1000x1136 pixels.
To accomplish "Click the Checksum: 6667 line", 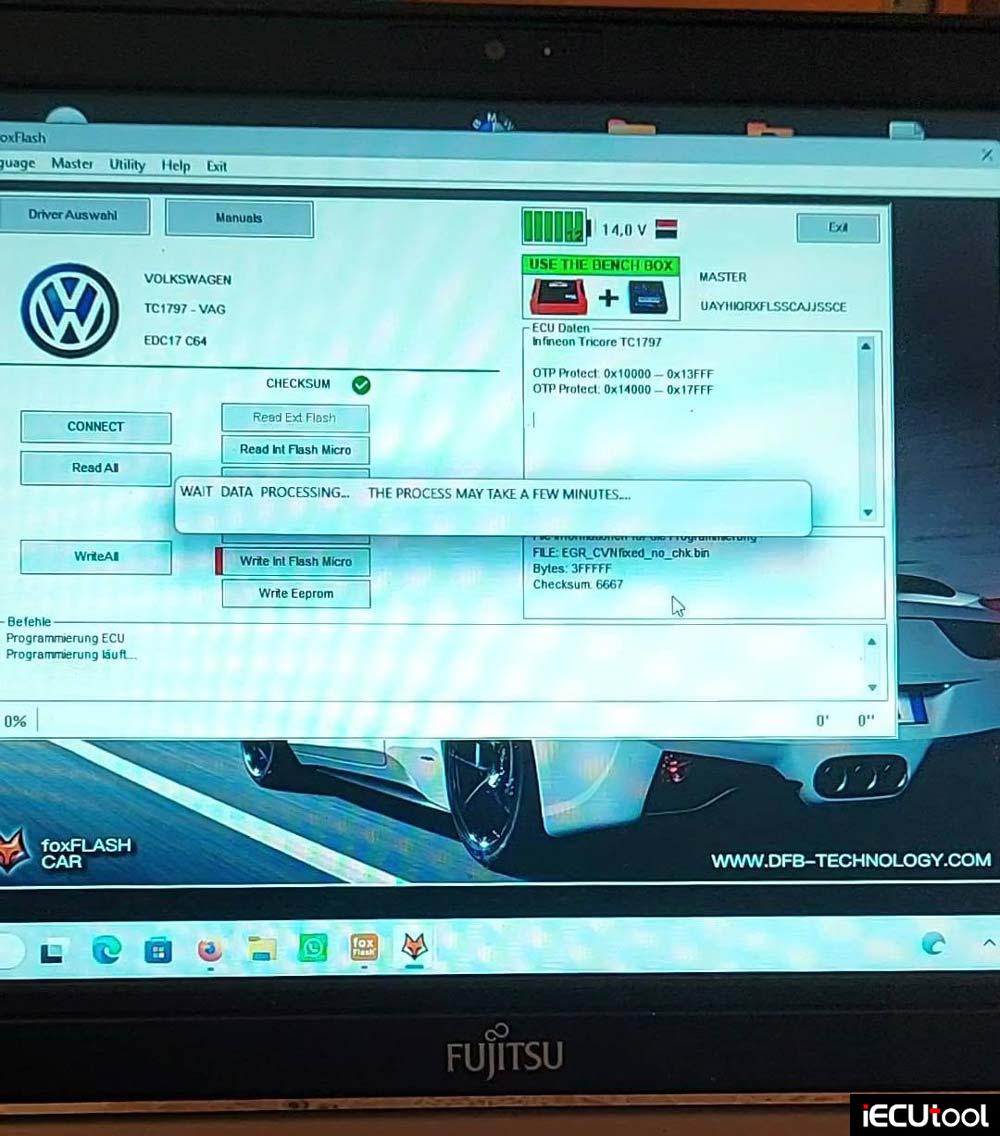I will click(578, 584).
